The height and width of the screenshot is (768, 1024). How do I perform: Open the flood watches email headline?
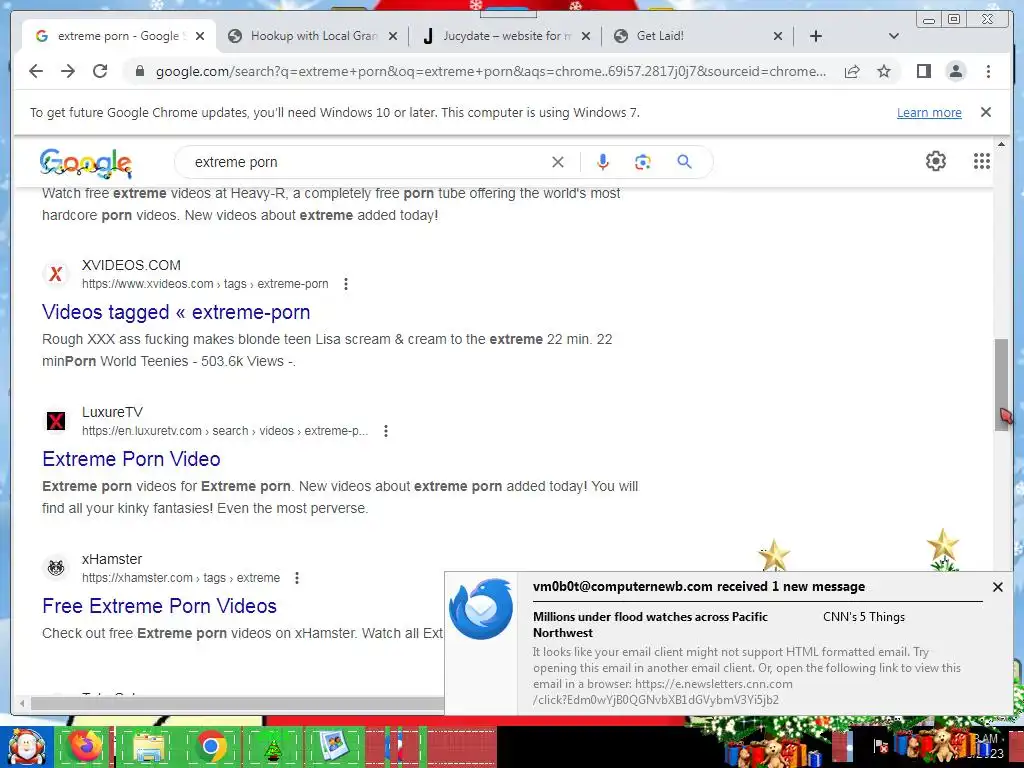pos(650,624)
